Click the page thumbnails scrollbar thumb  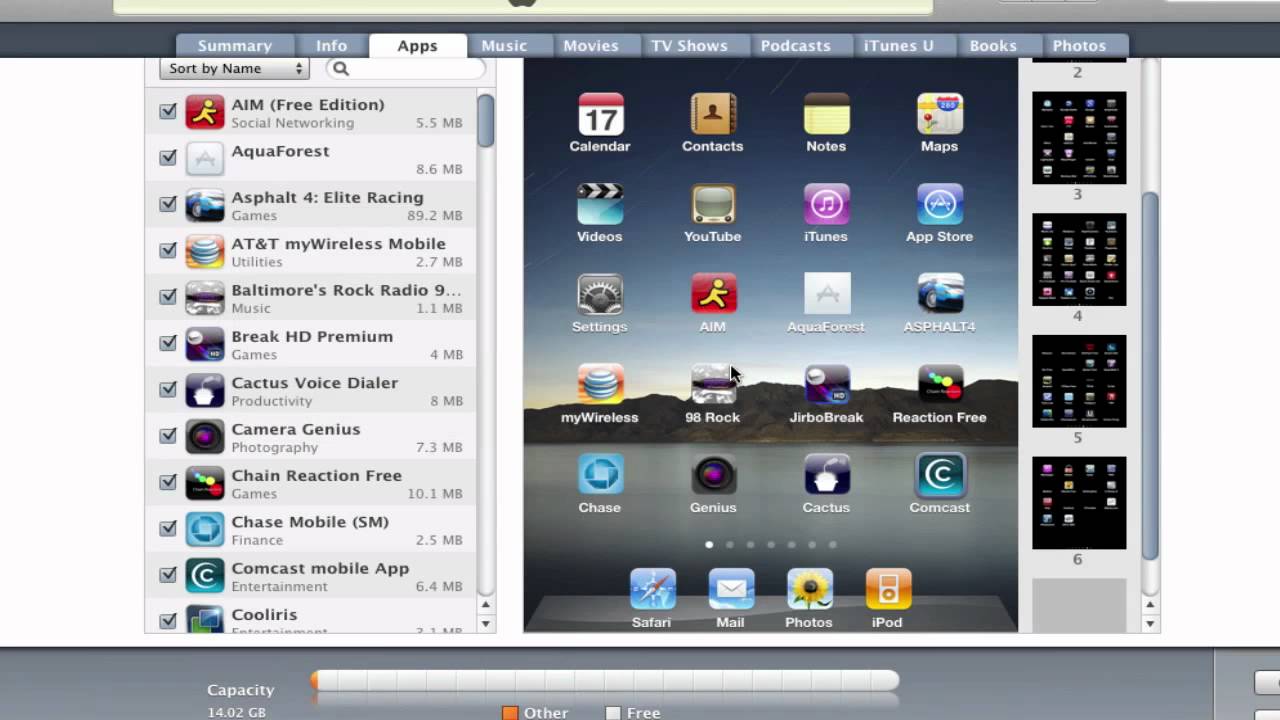1150,376
